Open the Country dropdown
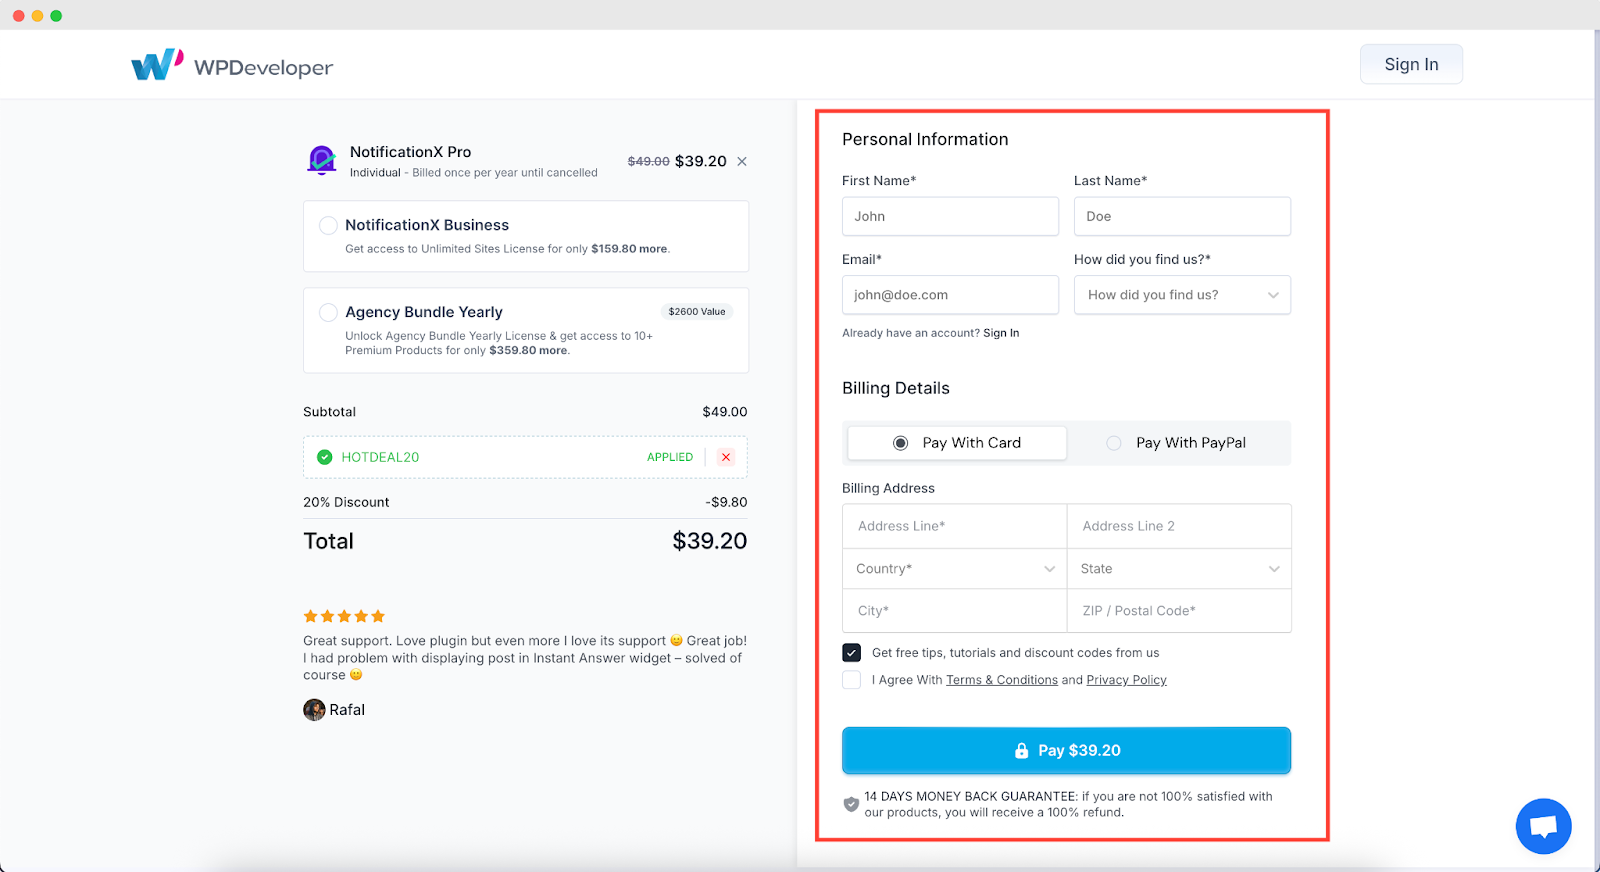This screenshot has width=1600, height=872. [x=955, y=569]
